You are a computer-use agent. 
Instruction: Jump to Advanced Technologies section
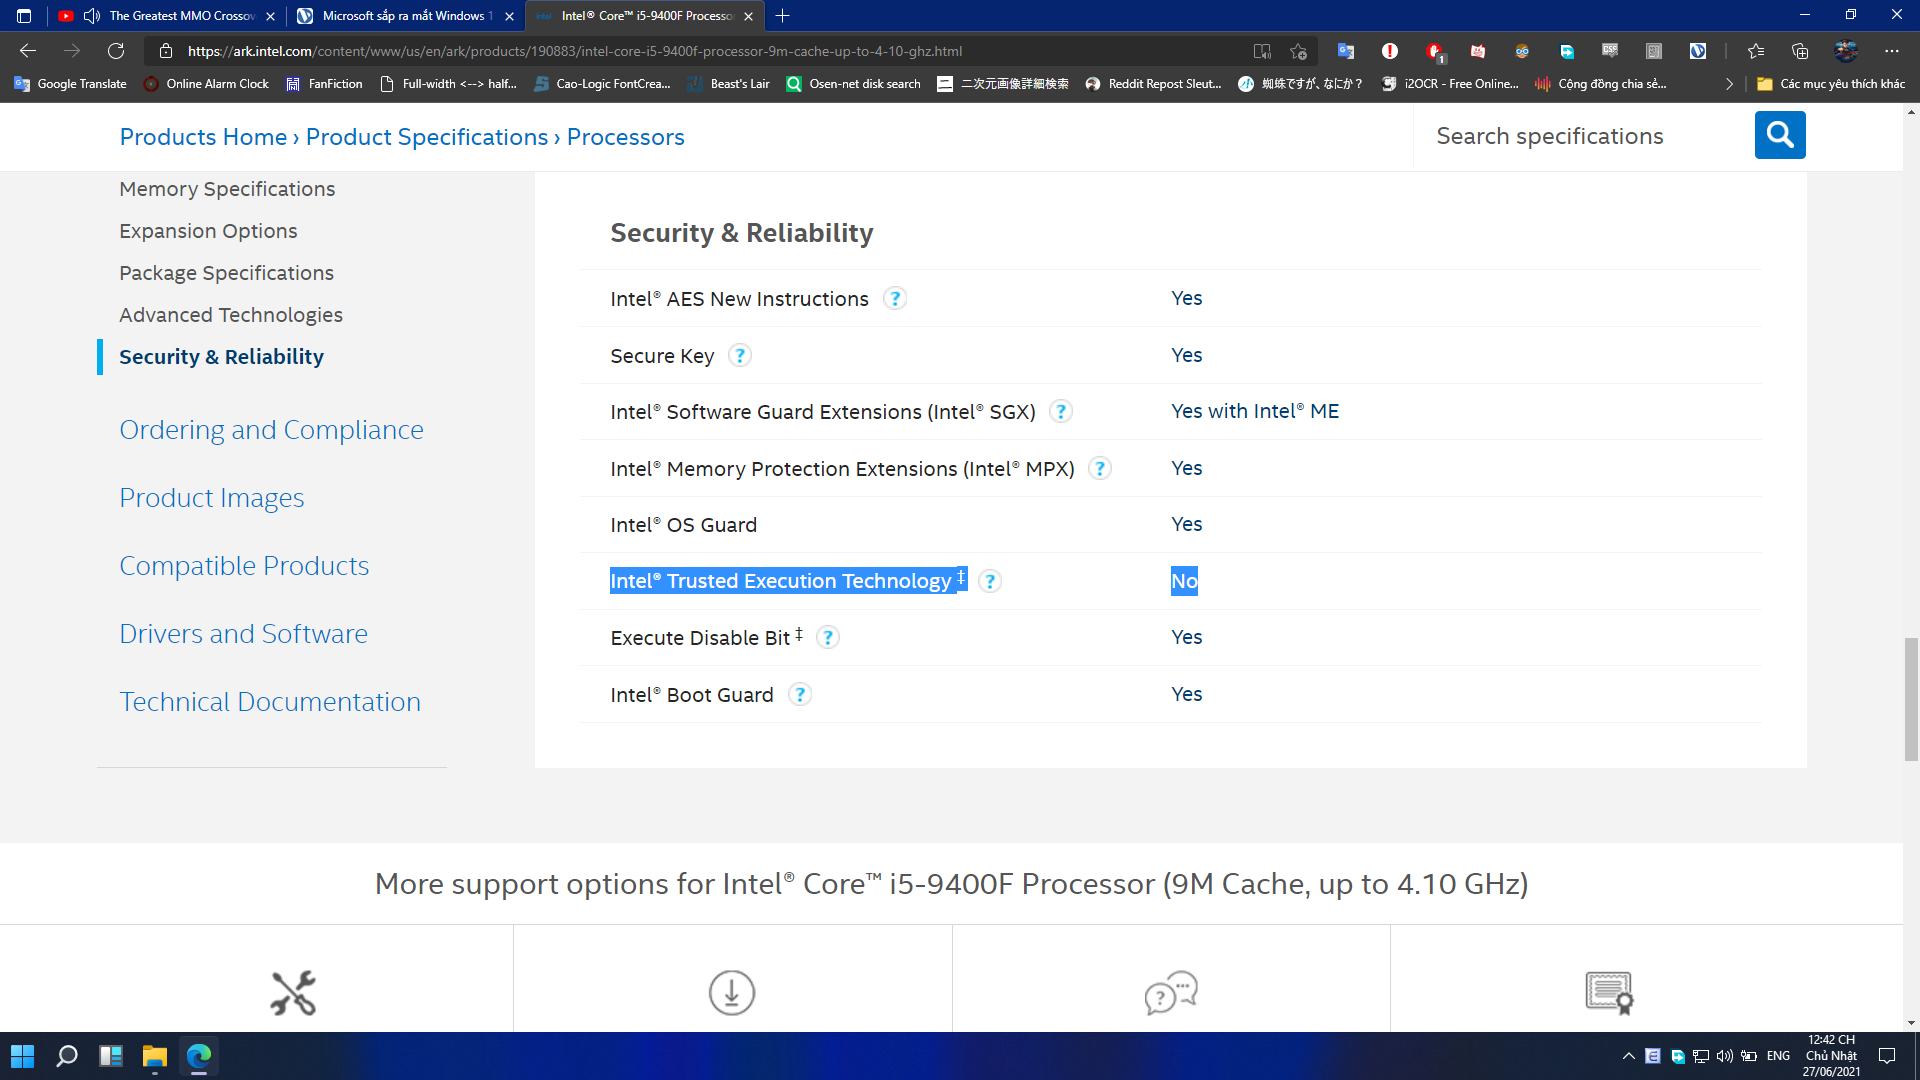click(231, 315)
